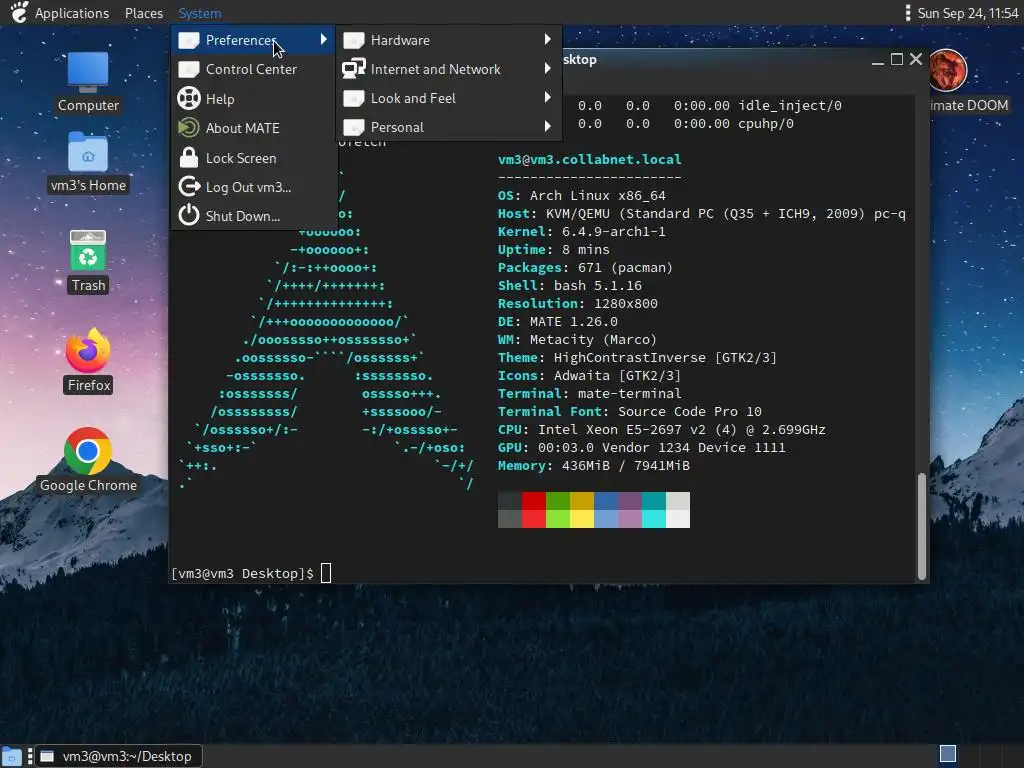The width and height of the screenshot is (1024, 768).
Task: Choose Log Out vm3... entry
Action: tap(253, 187)
